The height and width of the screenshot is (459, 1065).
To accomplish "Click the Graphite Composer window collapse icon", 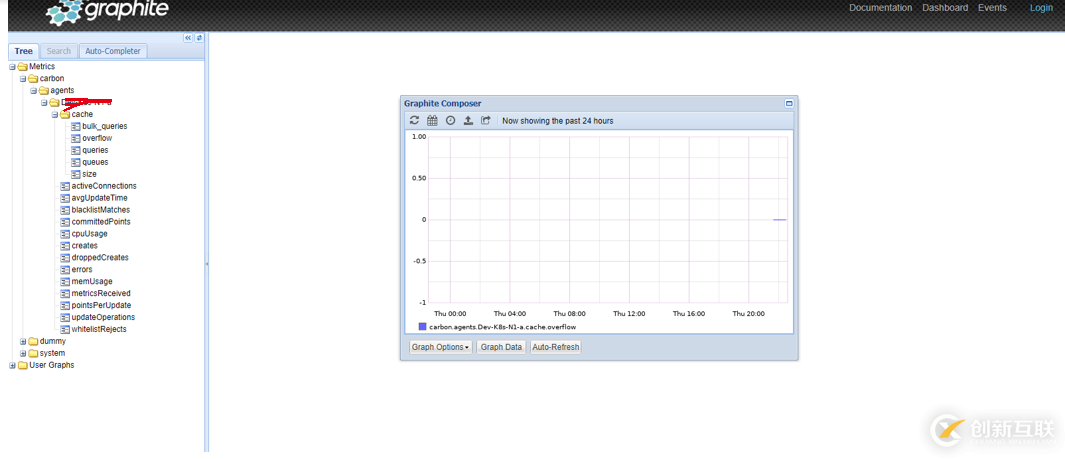I will click(x=789, y=103).
